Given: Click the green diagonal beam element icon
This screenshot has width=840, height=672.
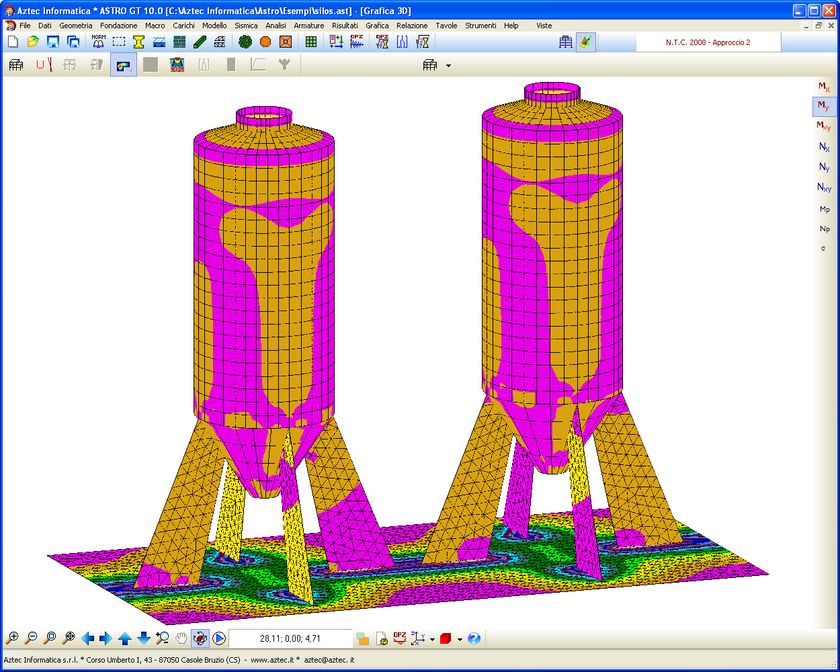Looking at the screenshot, I should (x=200, y=42).
